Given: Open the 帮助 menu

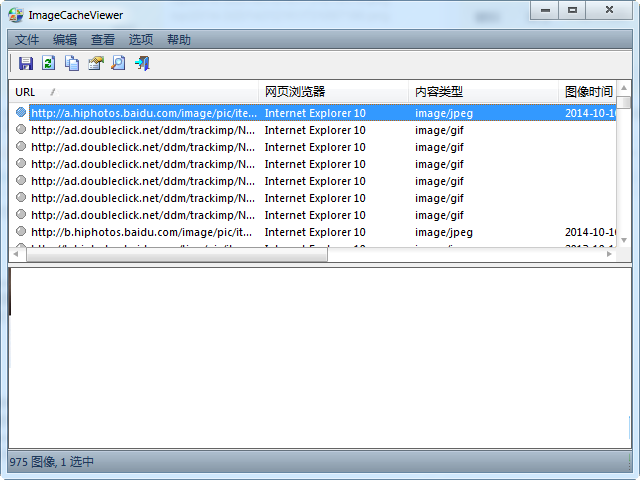Looking at the screenshot, I should click(x=179, y=40).
